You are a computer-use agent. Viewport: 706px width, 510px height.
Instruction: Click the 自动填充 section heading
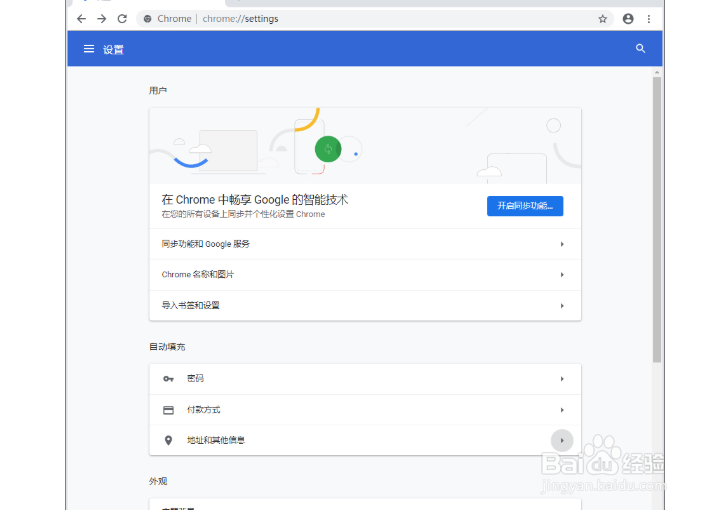[167, 347]
